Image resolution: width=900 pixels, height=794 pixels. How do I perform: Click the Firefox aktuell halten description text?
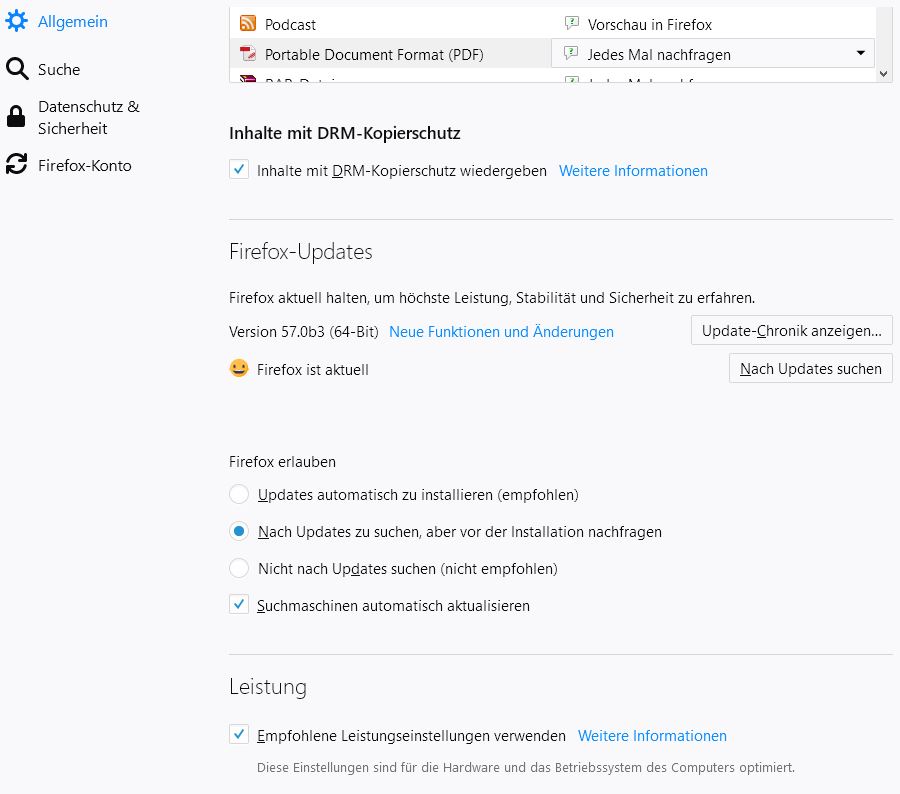coord(492,298)
